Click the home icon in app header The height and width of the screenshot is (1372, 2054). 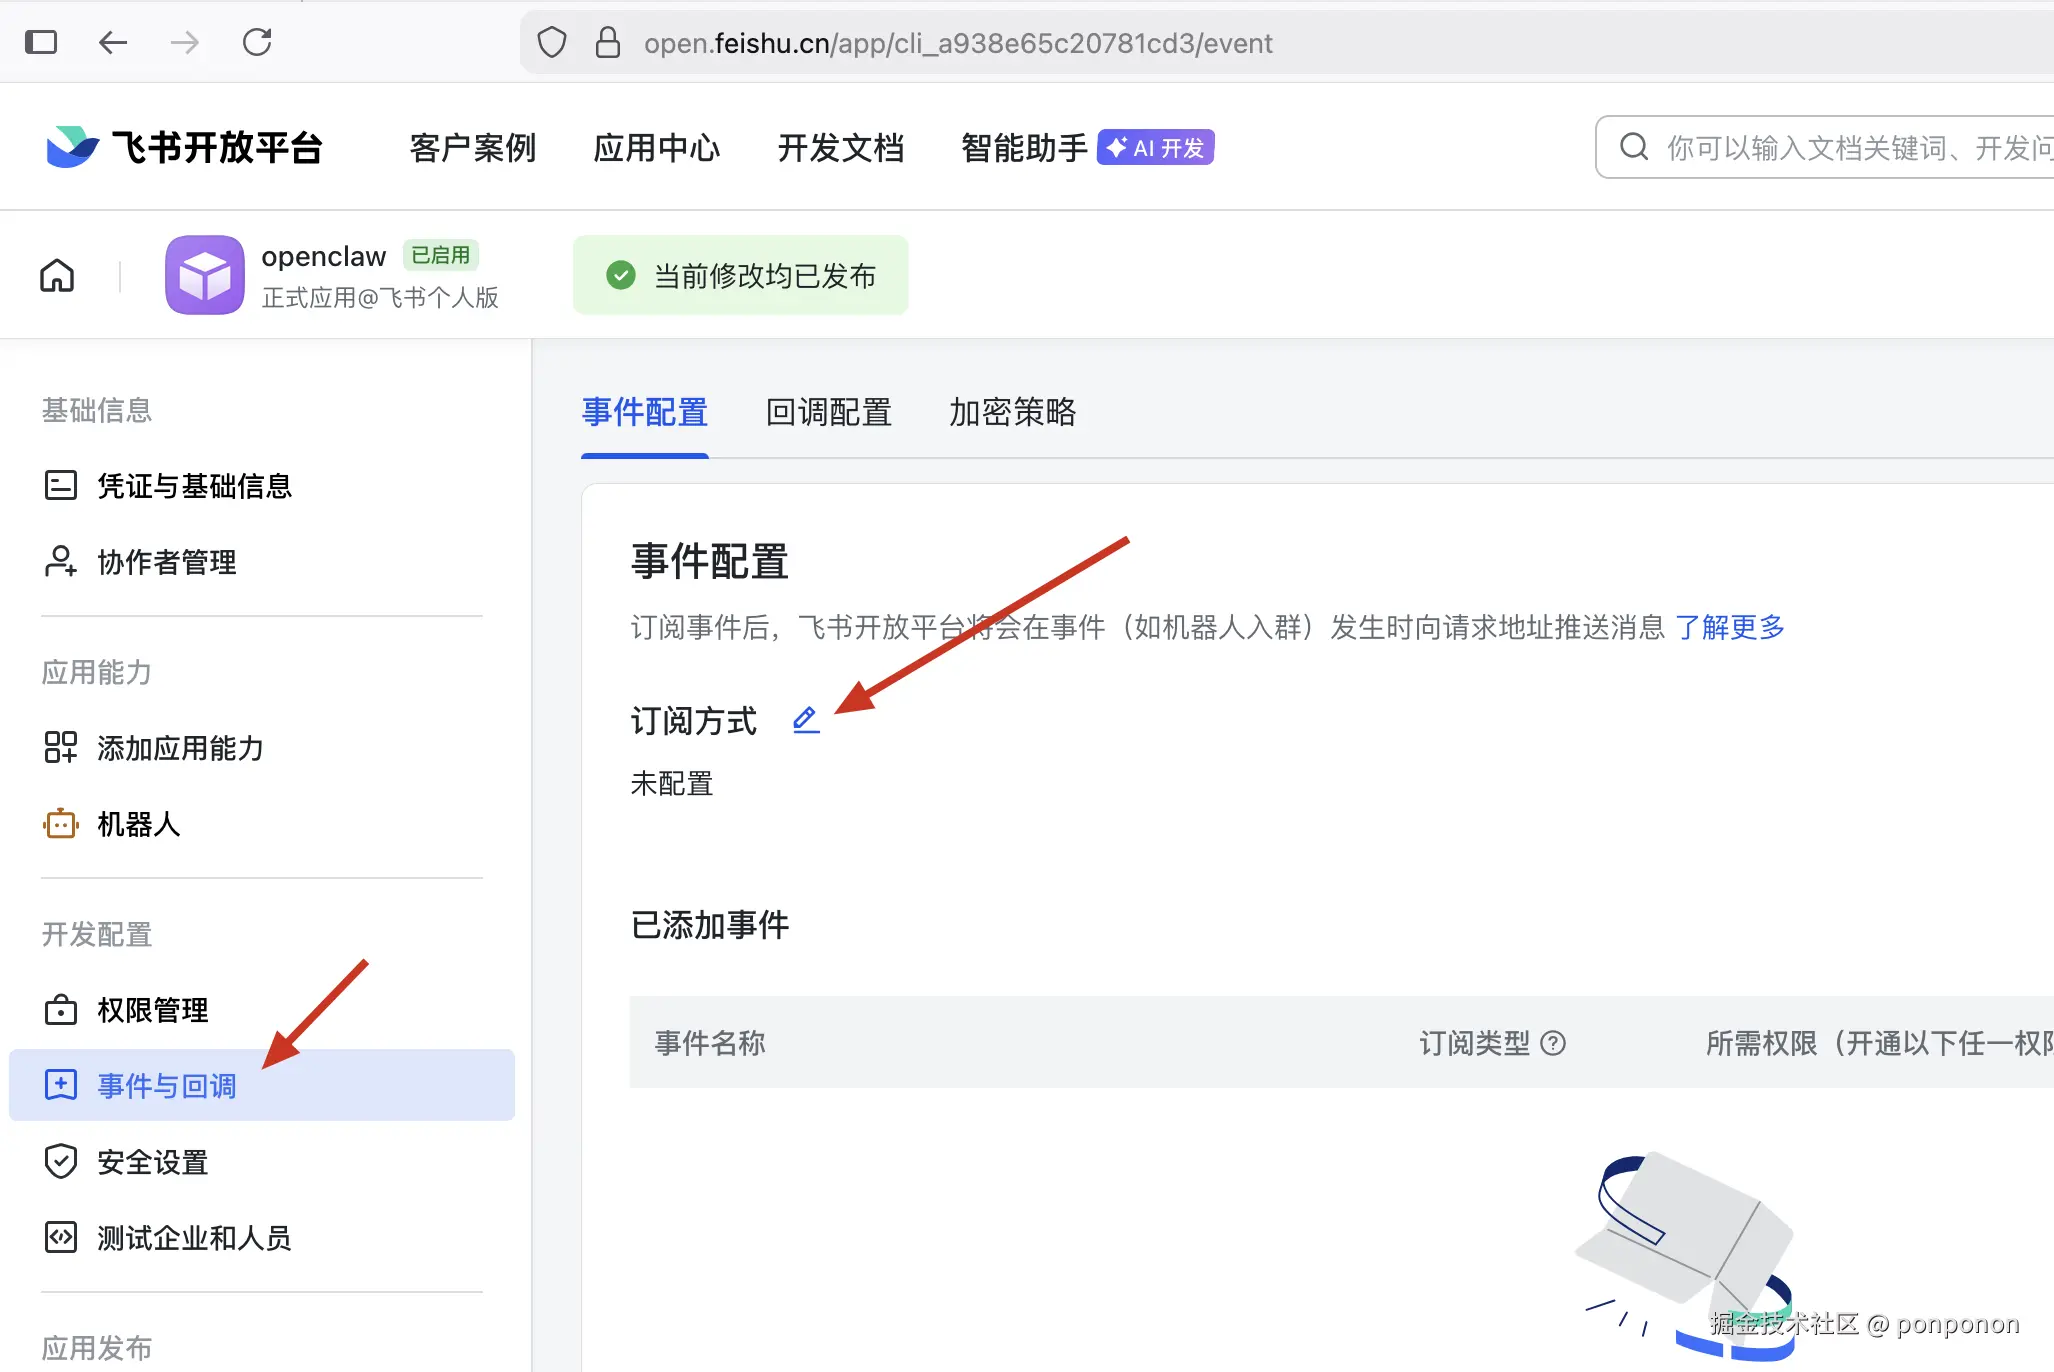(x=57, y=275)
